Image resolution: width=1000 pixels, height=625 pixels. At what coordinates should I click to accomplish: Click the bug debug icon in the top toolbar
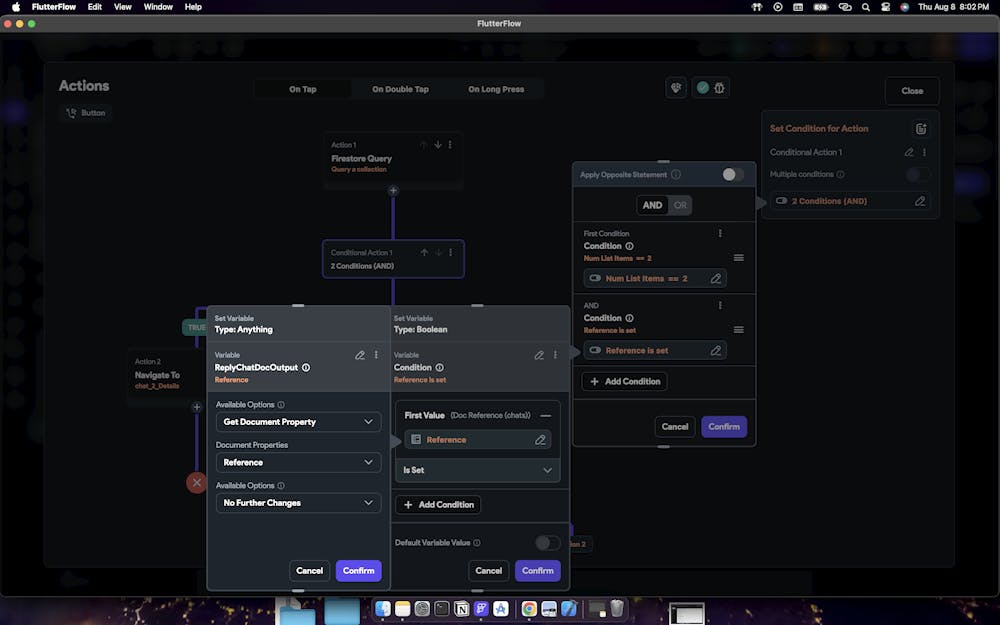click(719, 88)
